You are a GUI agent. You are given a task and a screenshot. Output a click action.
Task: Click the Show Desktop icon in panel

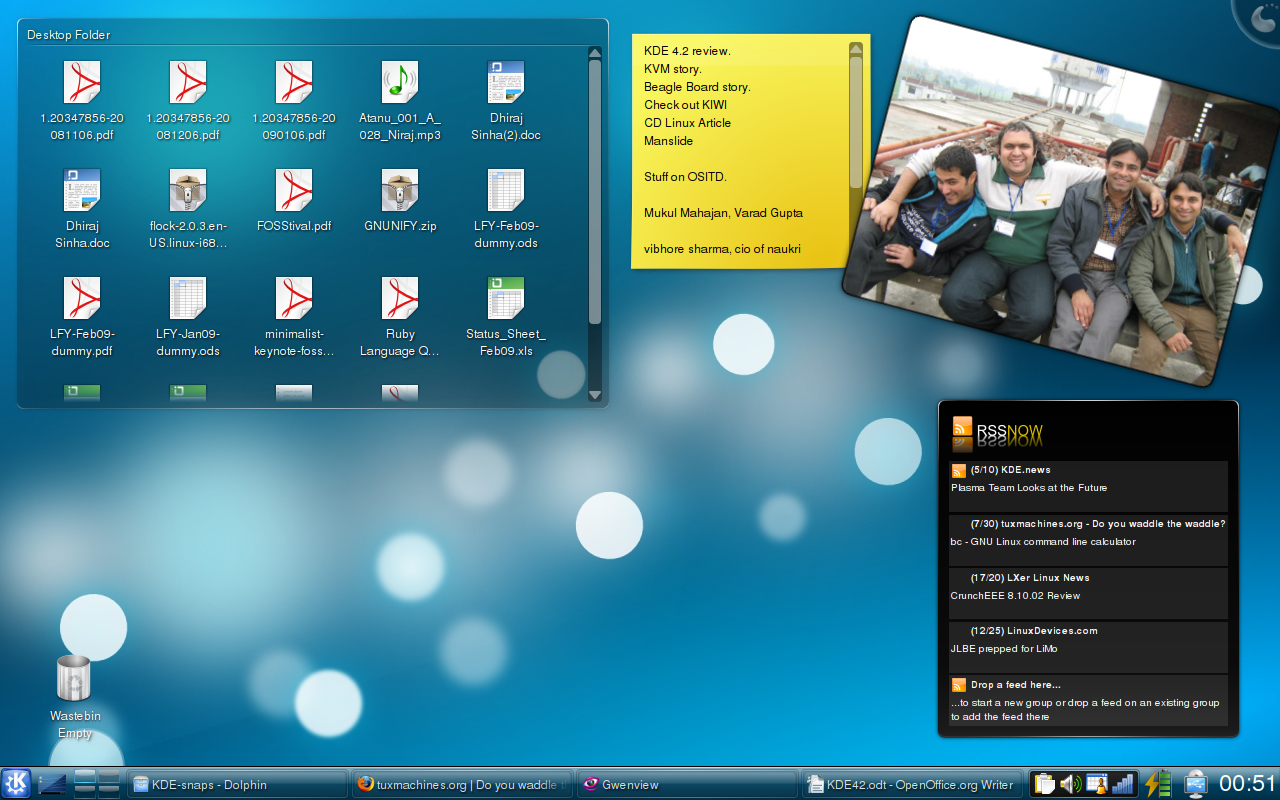coord(52,784)
